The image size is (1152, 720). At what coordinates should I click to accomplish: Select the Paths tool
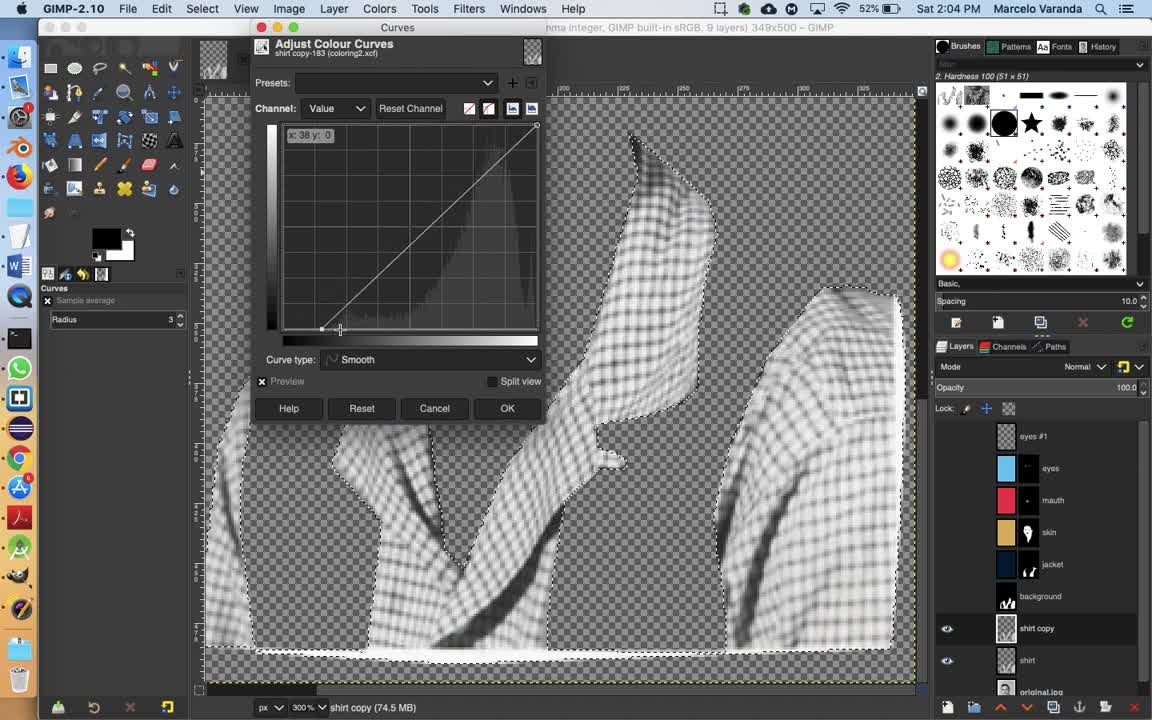point(74,93)
